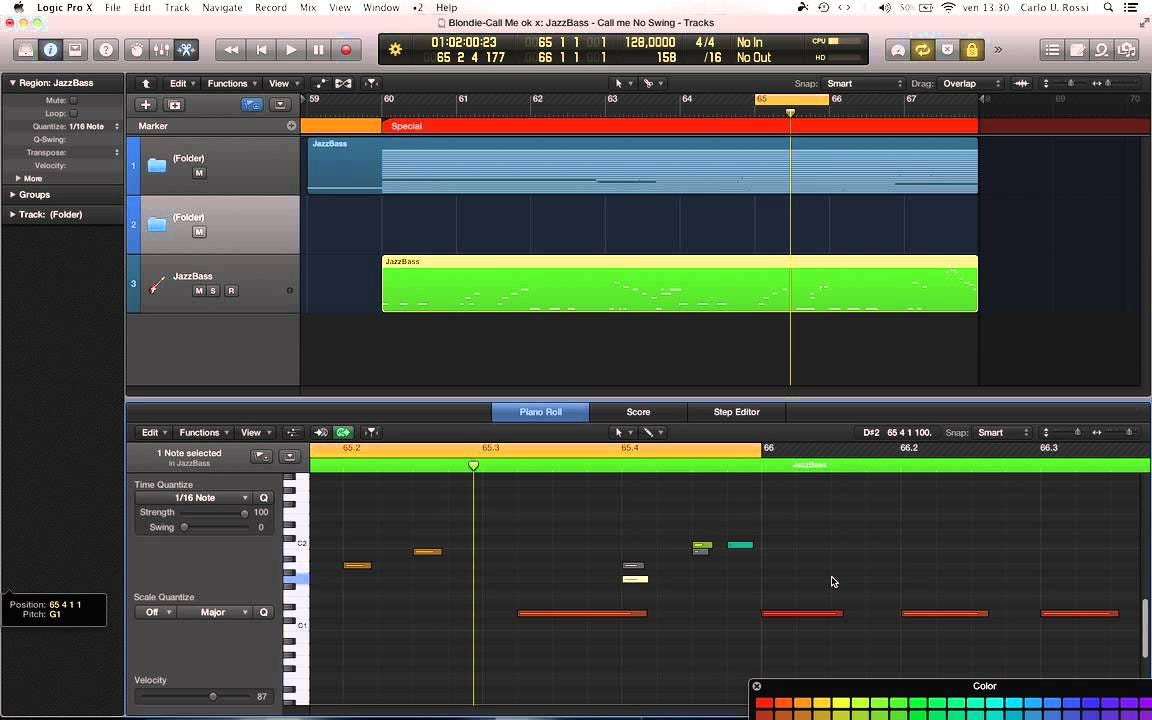
Task: Enable the Mute checkbox in Region inspector
Action: click(x=74, y=101)
